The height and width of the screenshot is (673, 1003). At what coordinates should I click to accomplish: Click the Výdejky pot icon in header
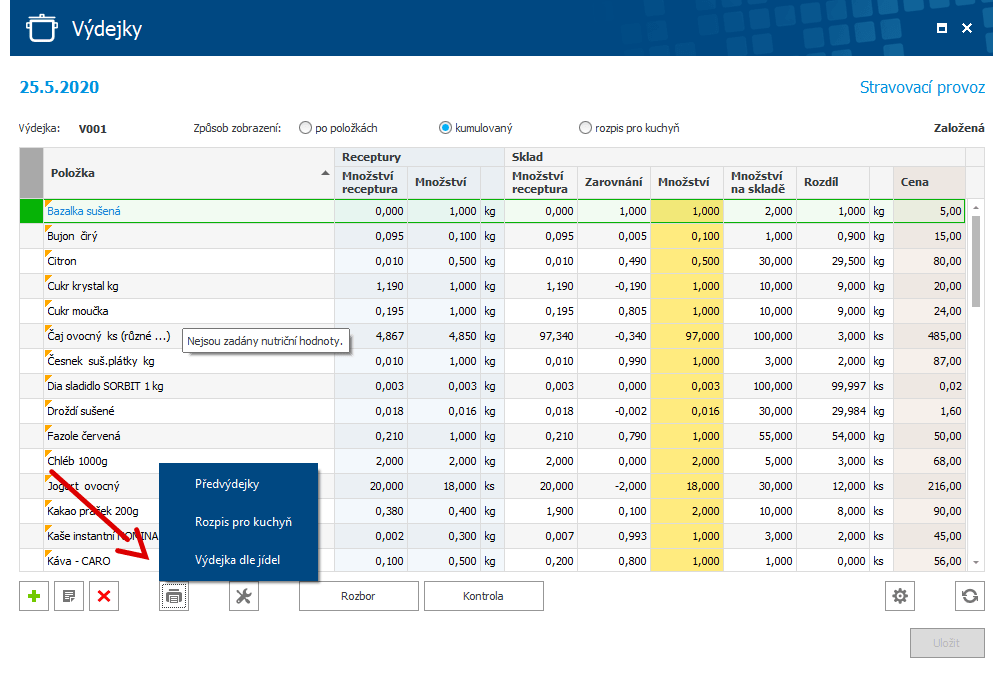(42, 28)
